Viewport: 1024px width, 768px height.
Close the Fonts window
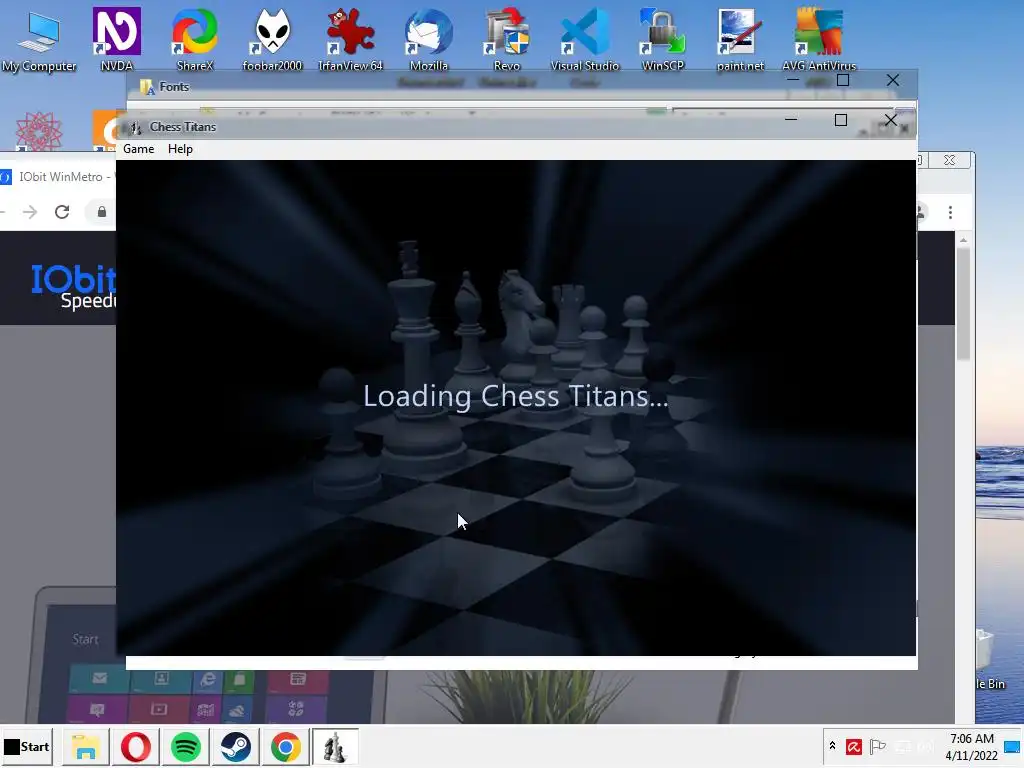tap(893, 80)
